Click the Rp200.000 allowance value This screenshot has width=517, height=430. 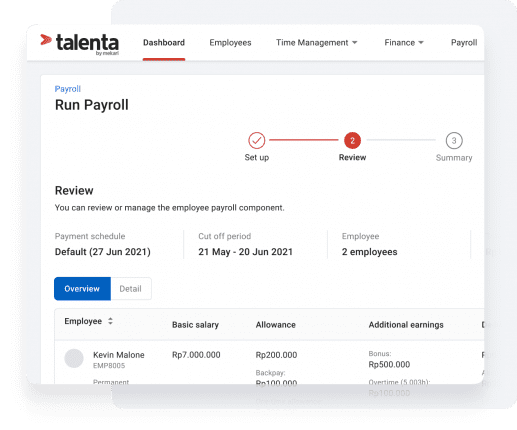tap(276, 355)
